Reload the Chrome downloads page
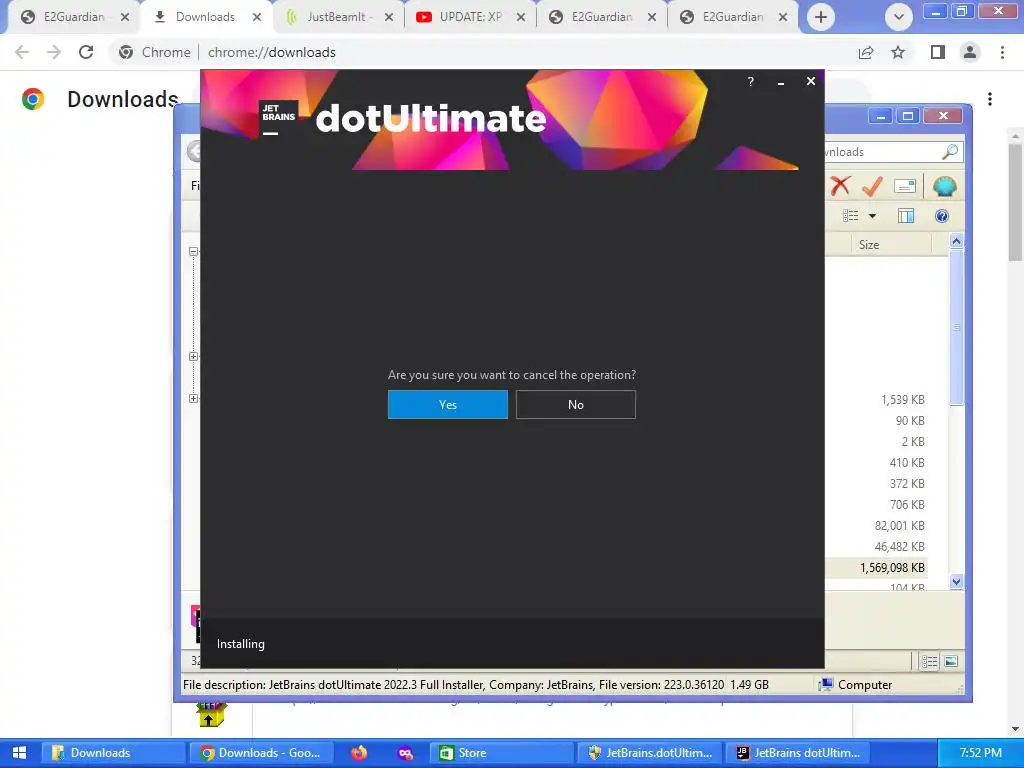Viewport: 1024px width, 768px height. (86, 52)
